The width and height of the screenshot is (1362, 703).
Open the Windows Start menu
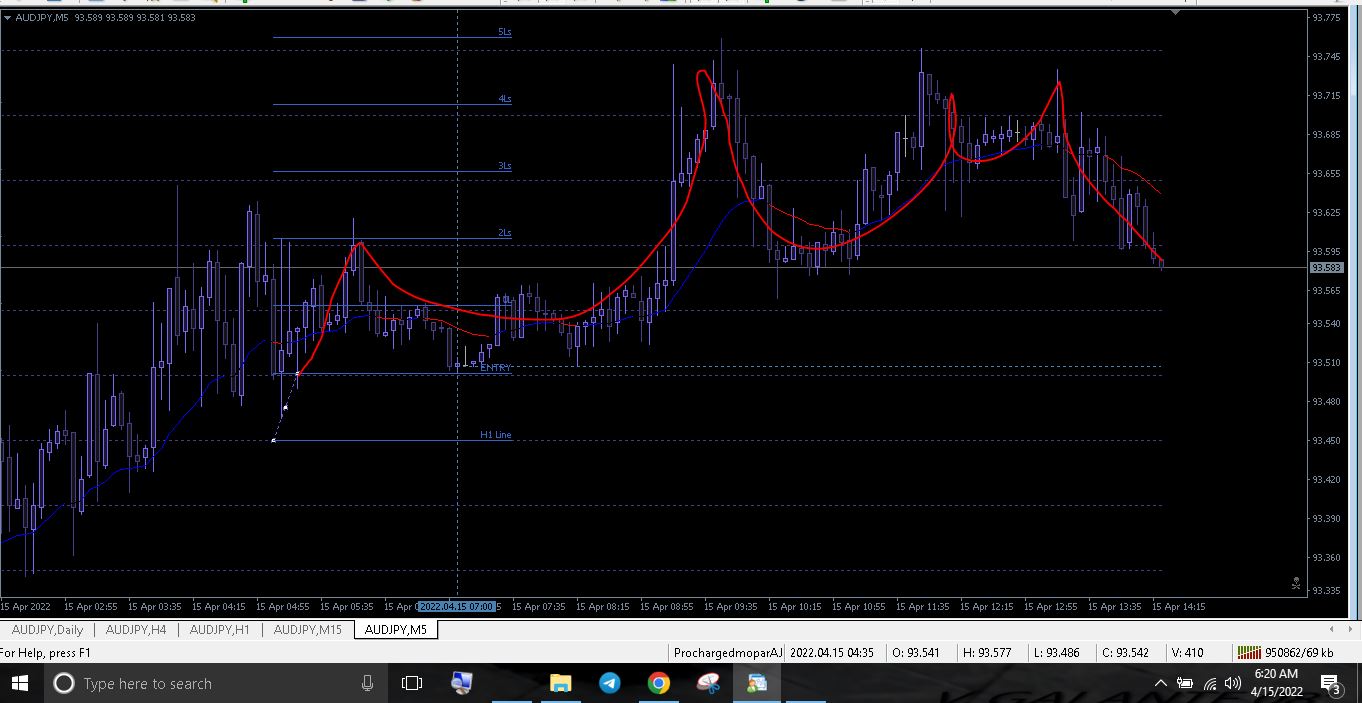19,683
